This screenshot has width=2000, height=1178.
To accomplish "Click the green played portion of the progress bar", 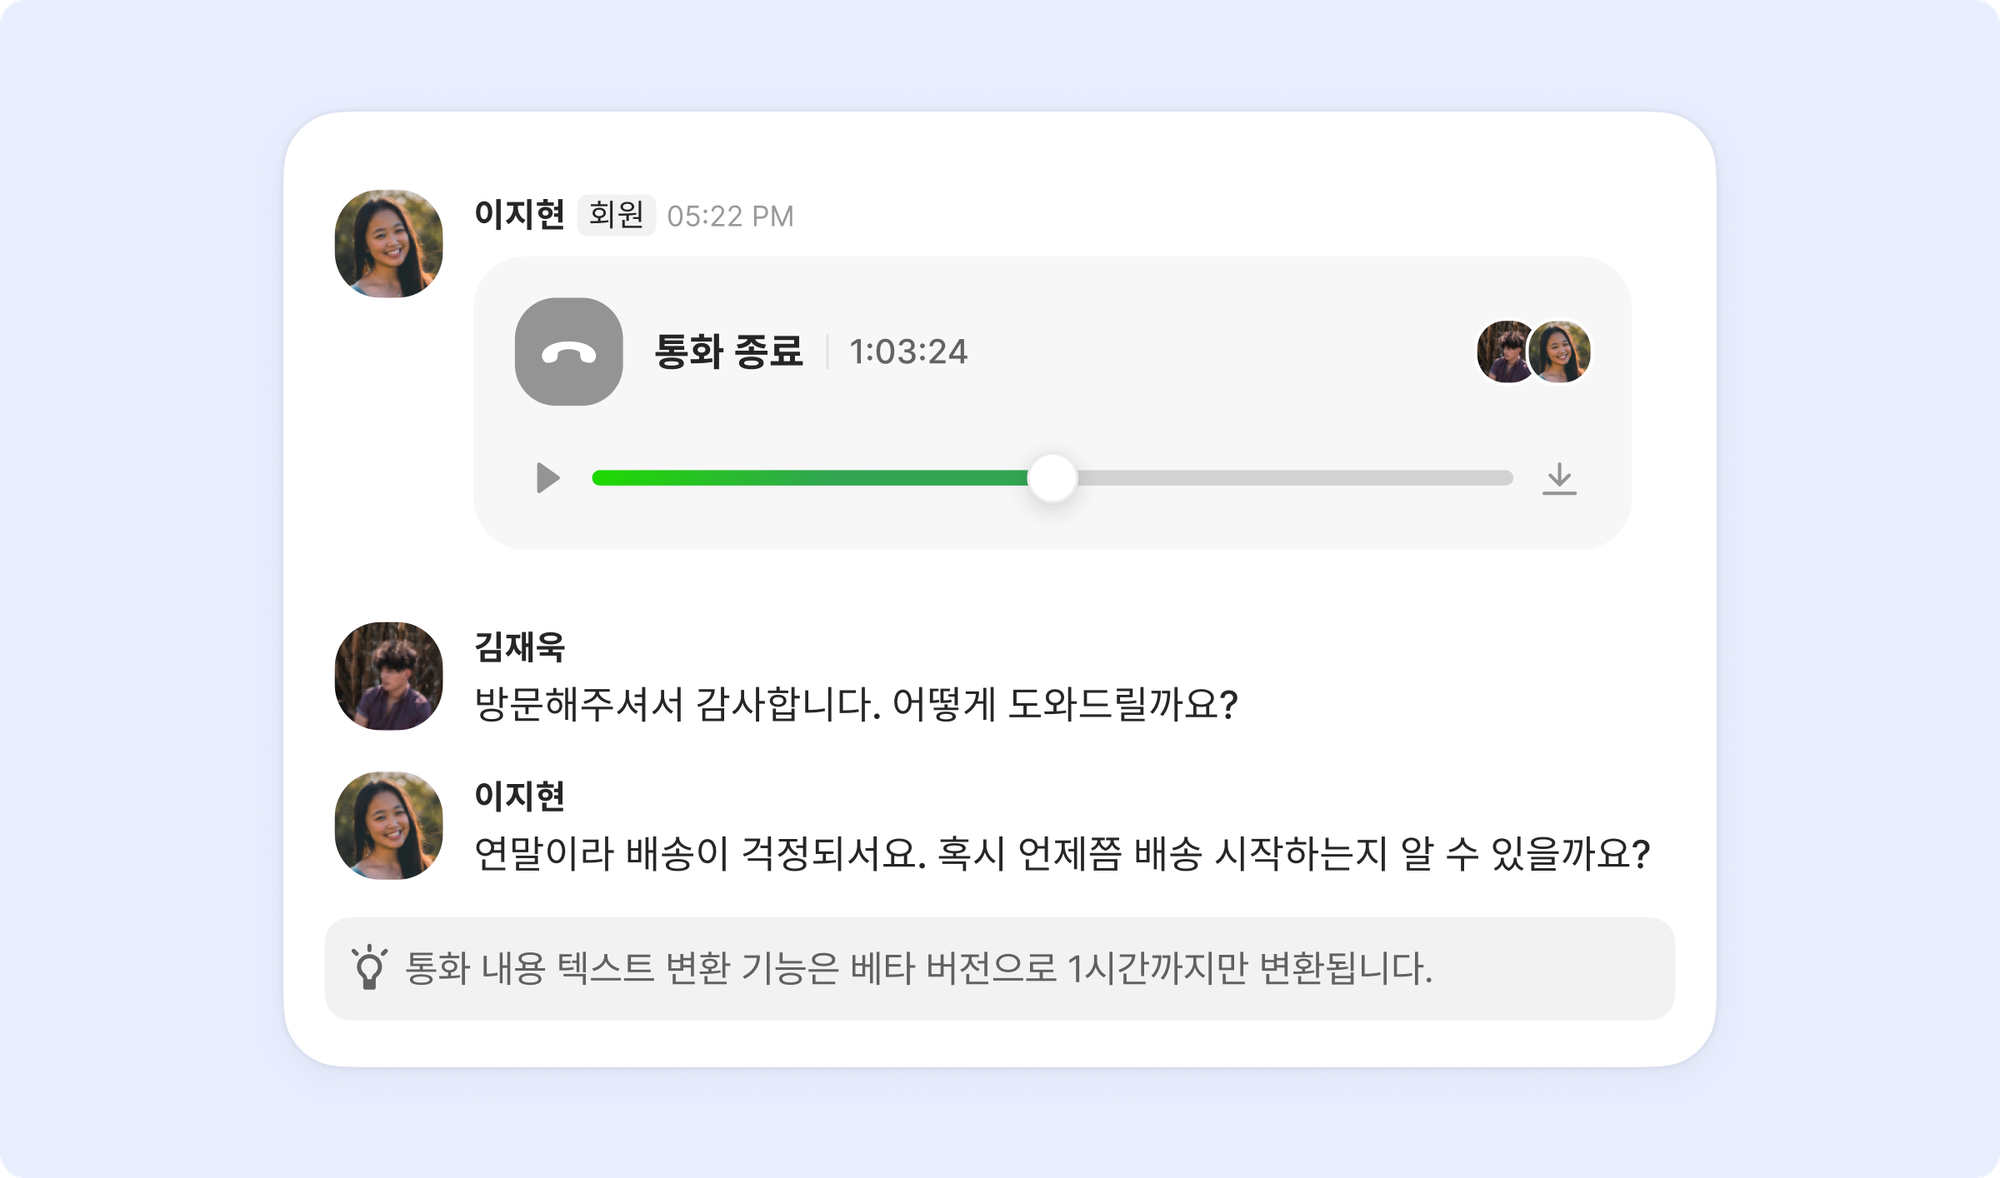I will coord(810,478).
